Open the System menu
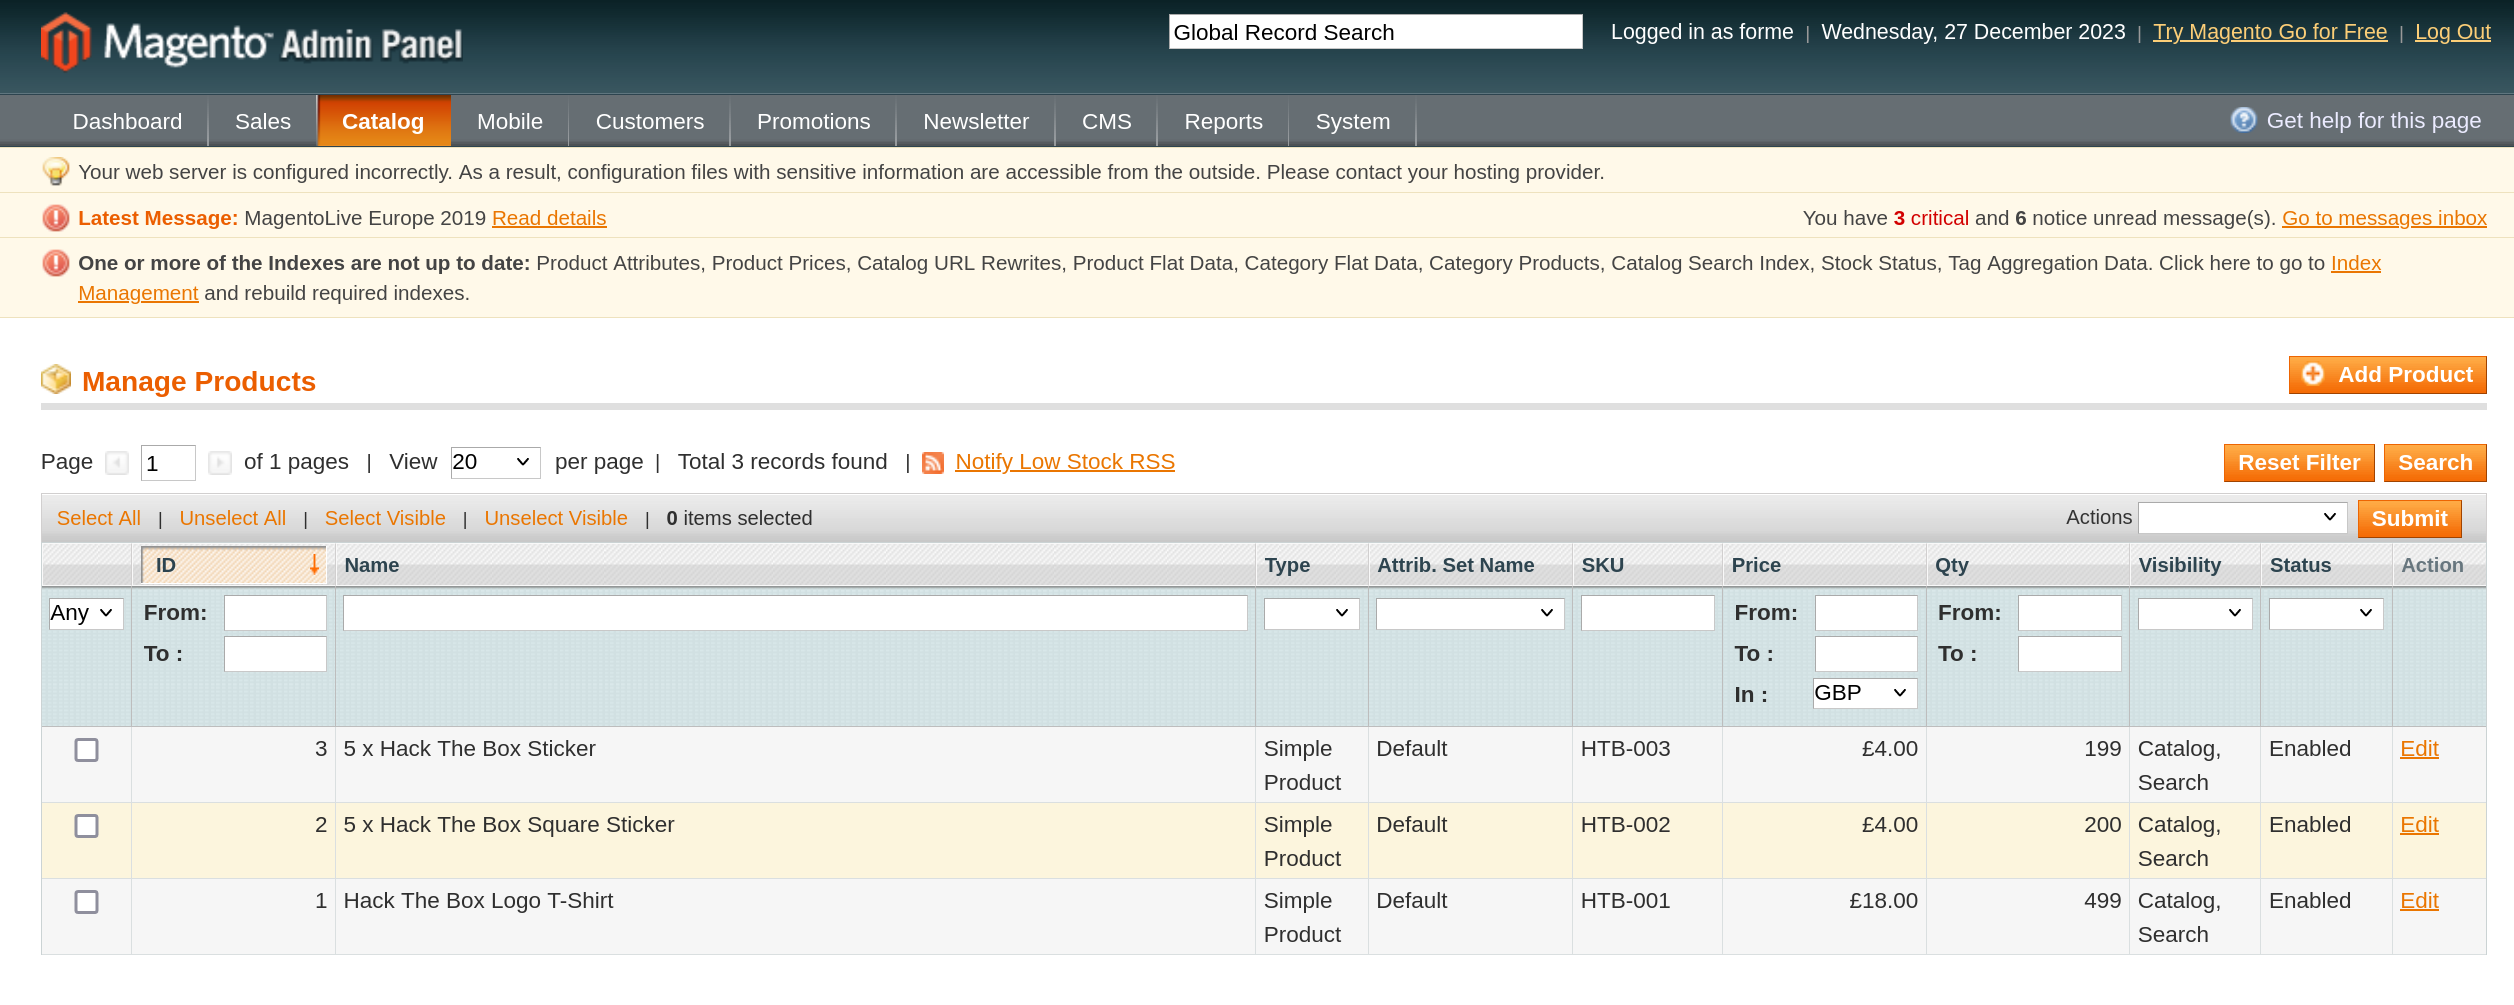The image size is (2514, 1005). [1353, 121]
